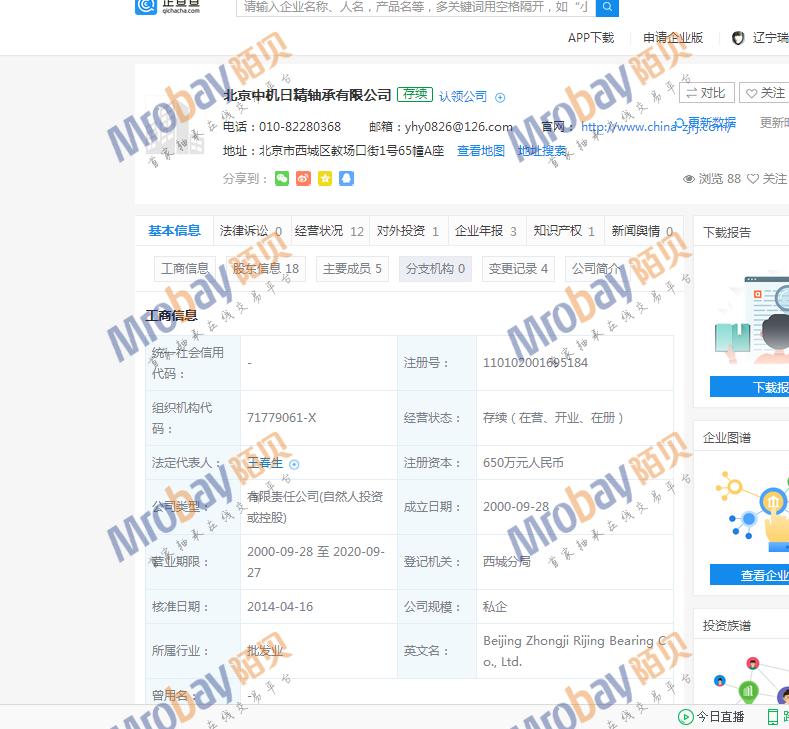Click the 对比 compare button
Image resolution: width=789 pixels, height=729 pixels.
707,93
